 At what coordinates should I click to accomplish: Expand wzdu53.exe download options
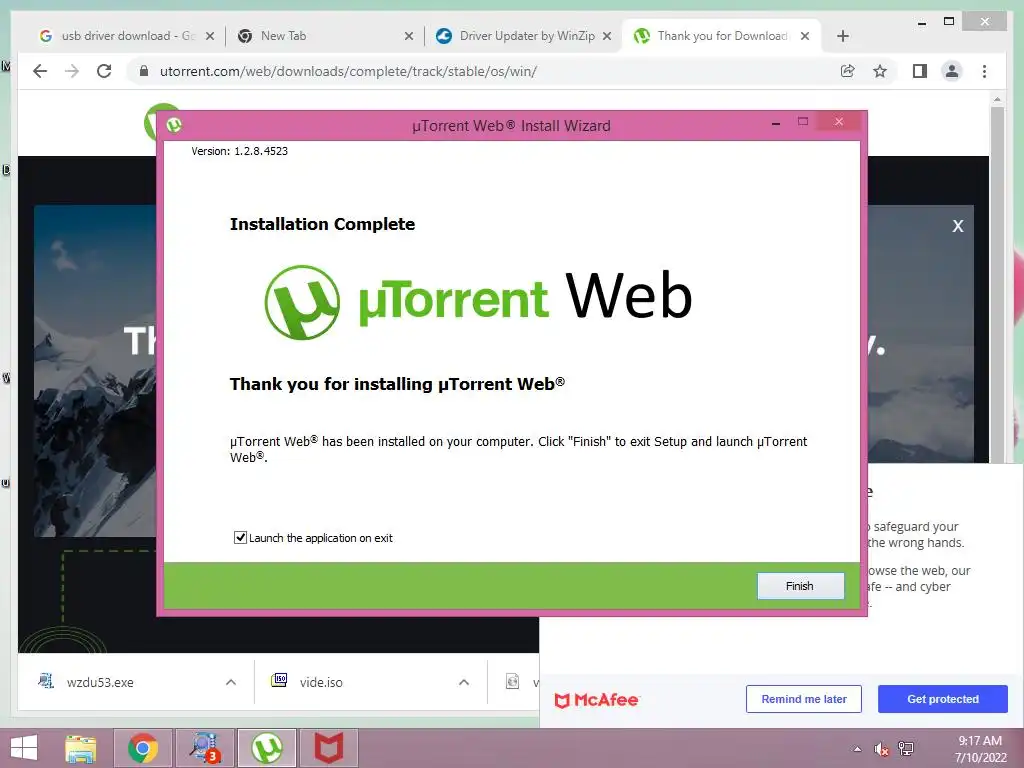pos(231,682)
